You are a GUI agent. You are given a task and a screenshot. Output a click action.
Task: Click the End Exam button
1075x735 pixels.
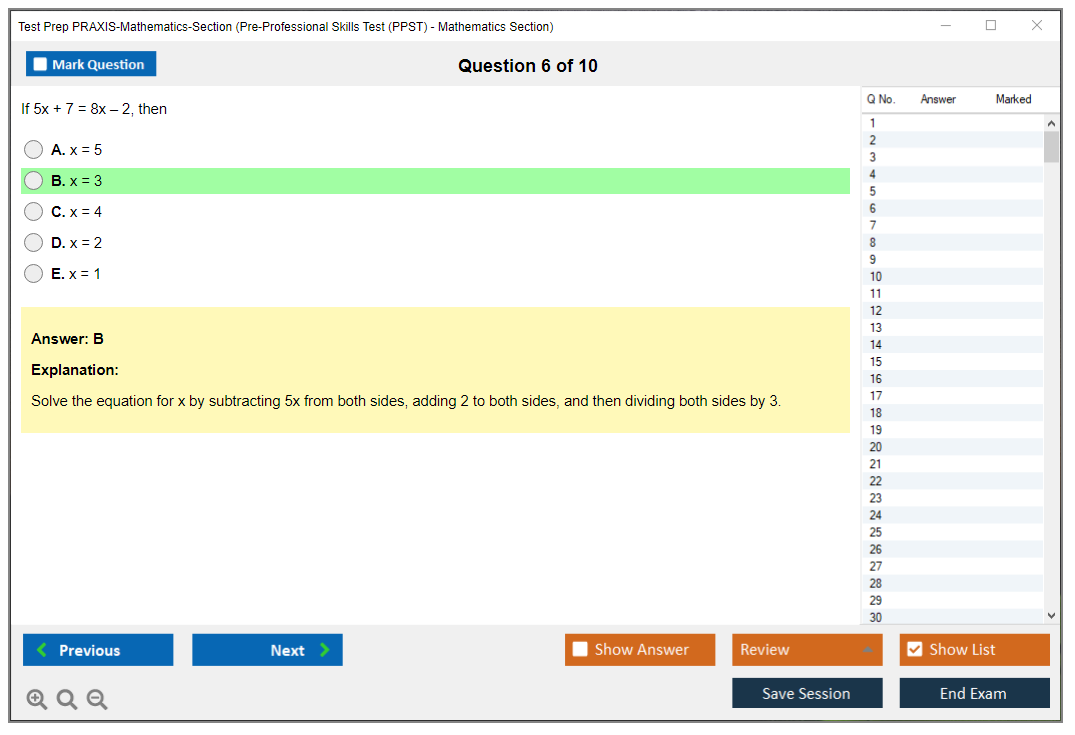pos(974,693)
